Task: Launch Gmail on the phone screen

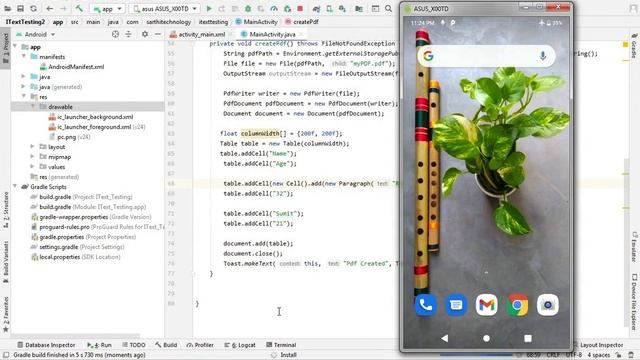Action: pyautogui.click(x=487, y=305)
